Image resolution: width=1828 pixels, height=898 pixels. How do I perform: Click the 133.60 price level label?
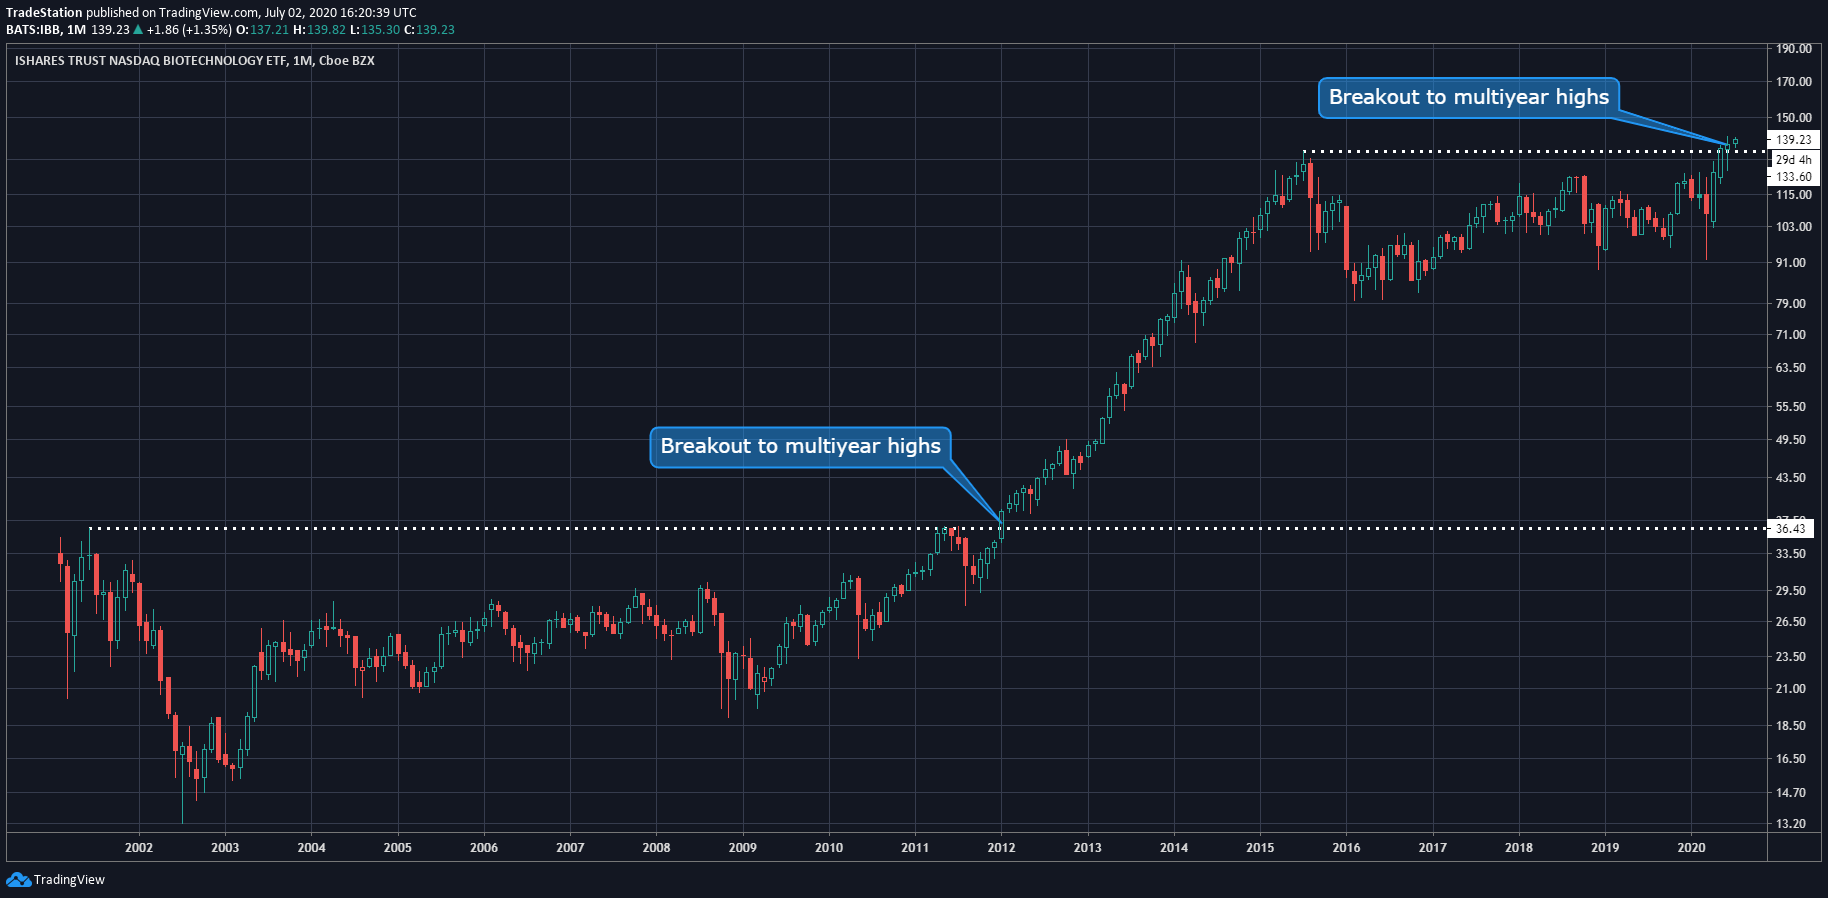coord(1793,177)
